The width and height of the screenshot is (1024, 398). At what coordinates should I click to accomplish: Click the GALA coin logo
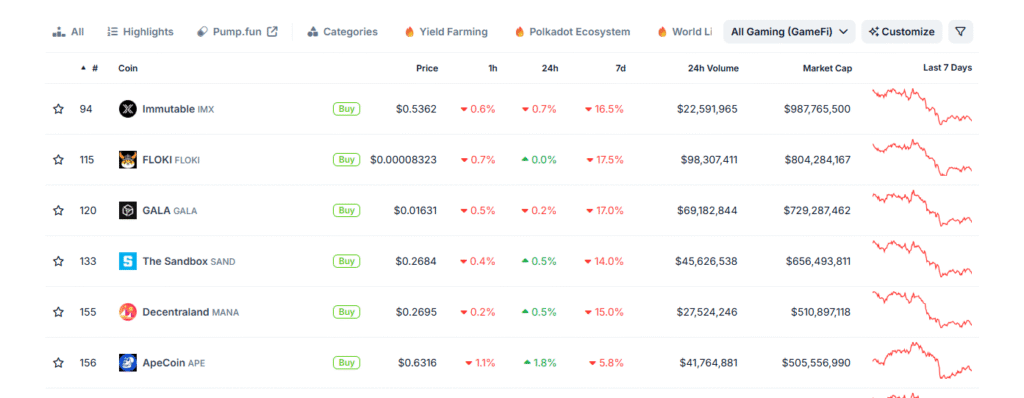128,210
